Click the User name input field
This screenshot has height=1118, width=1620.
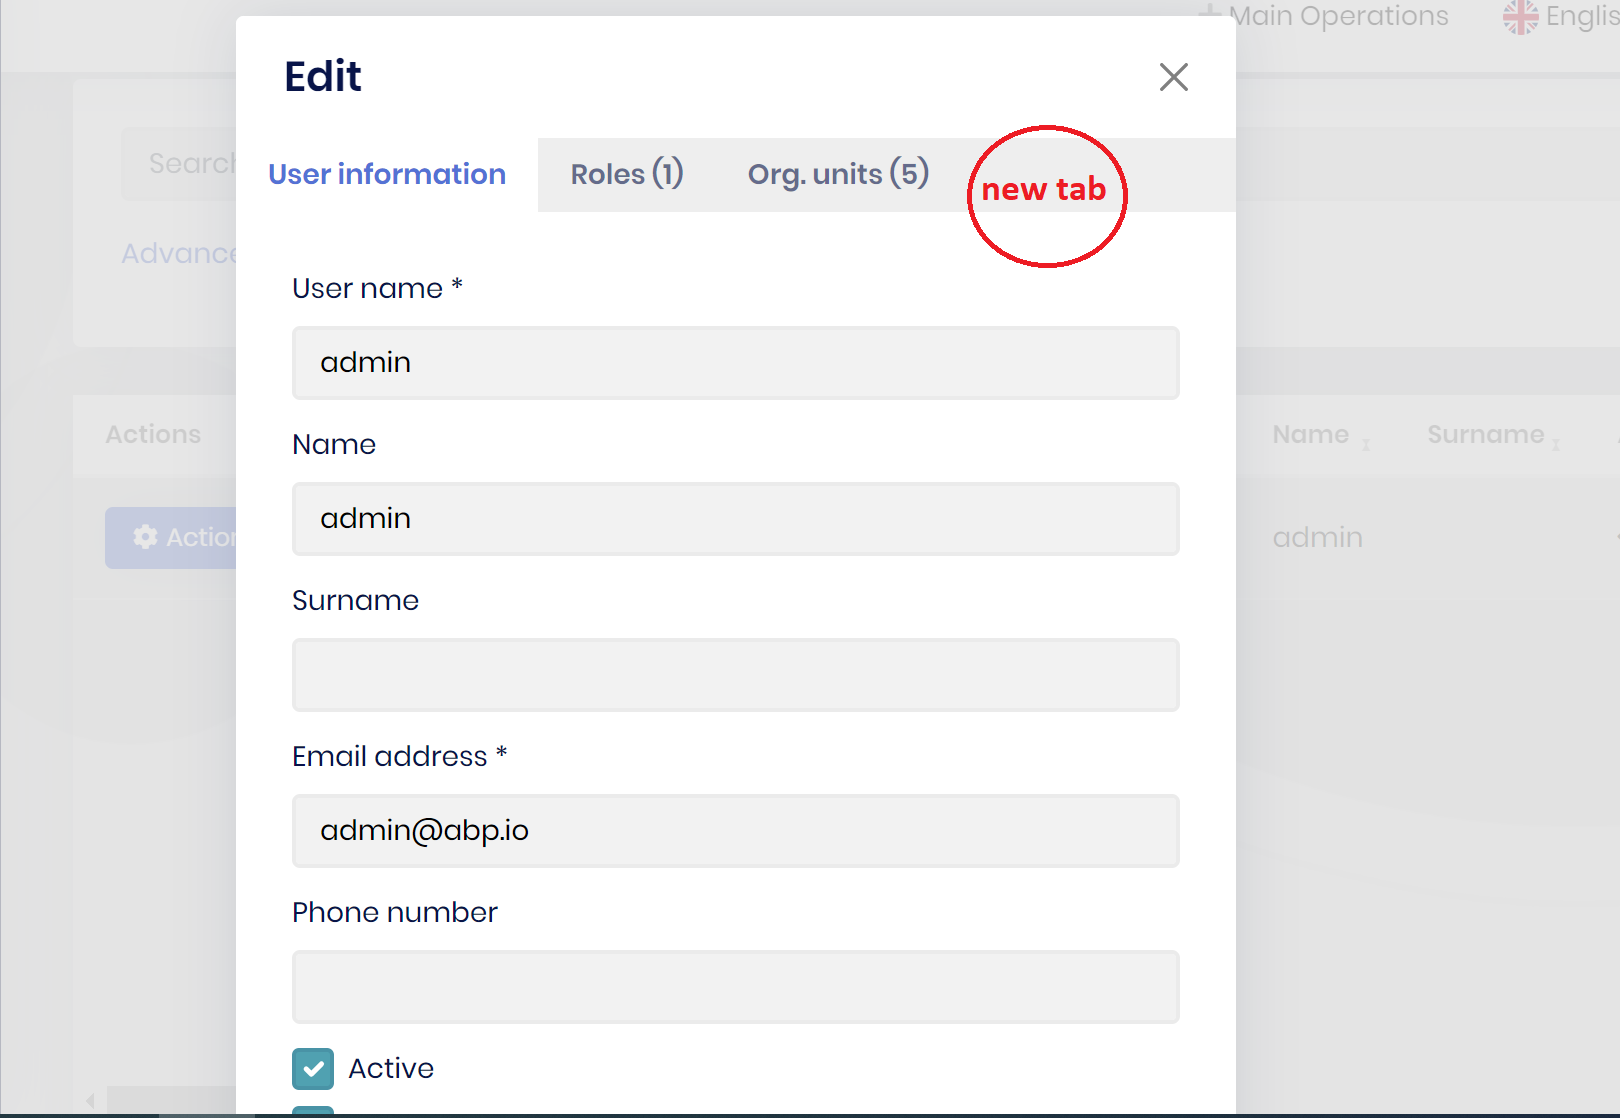point(735,363)
